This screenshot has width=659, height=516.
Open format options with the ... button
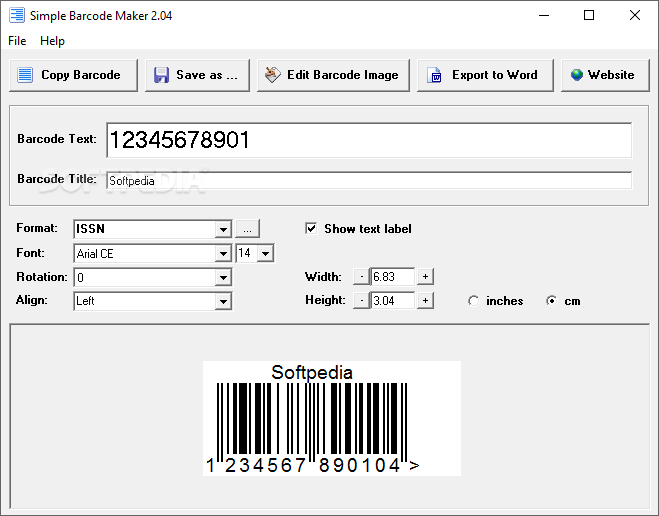tap(248, 229)
